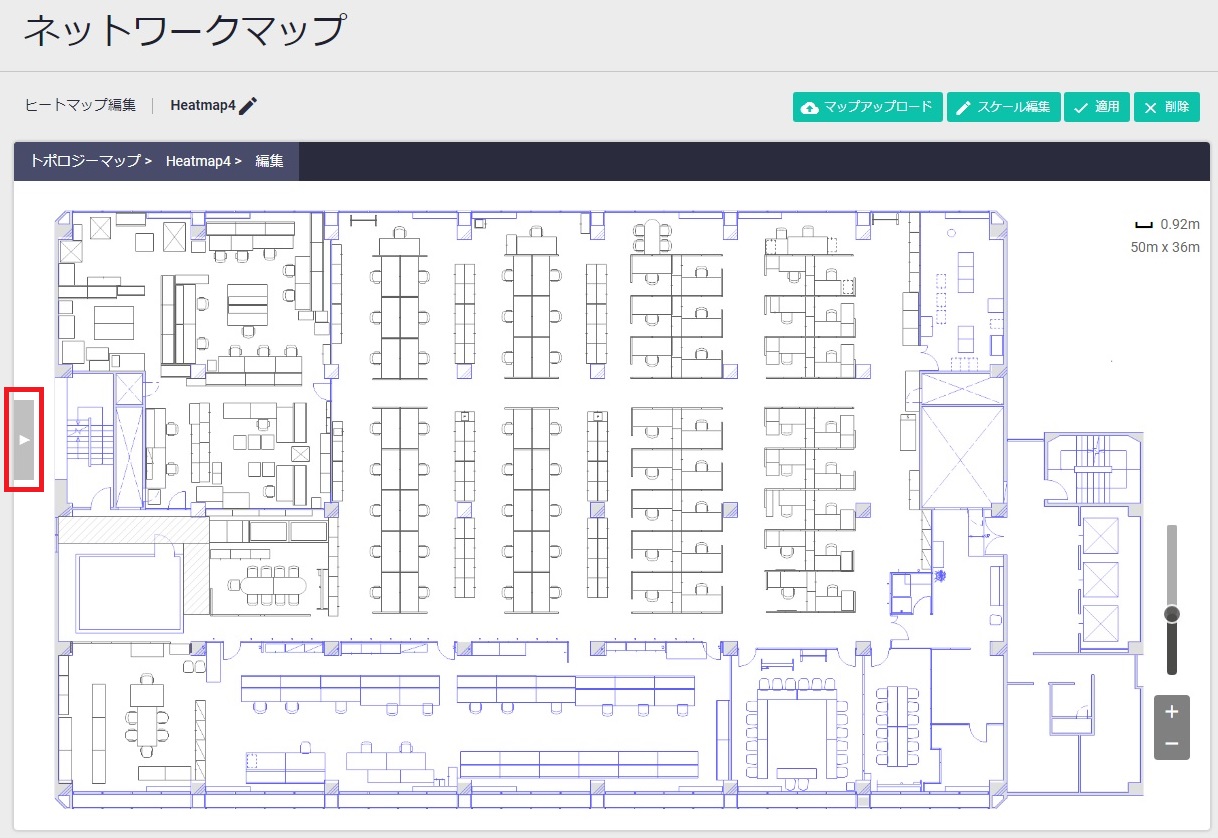Zoom in with the plus button
Screen dimensions: 1218x838
[x=1171, y=712]
